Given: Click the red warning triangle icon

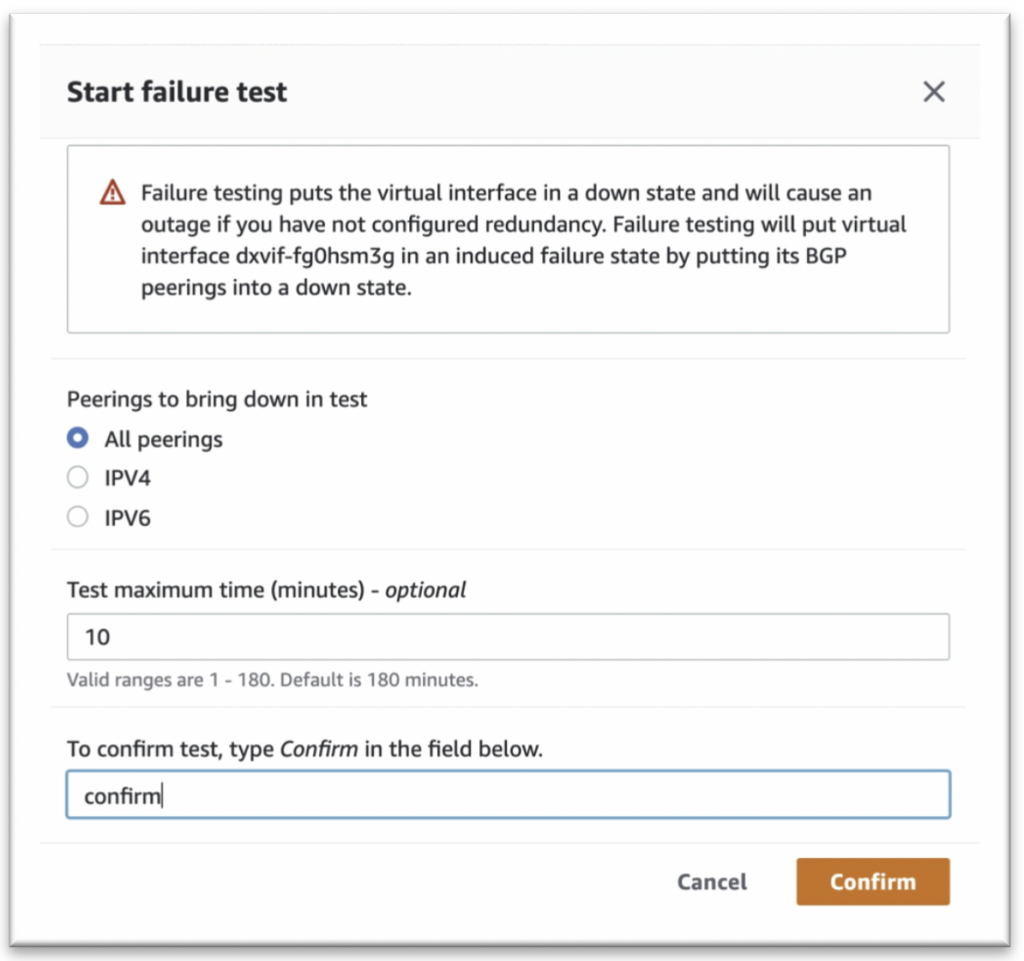Looking at the screenshot, I should click(x=113, y=193).
